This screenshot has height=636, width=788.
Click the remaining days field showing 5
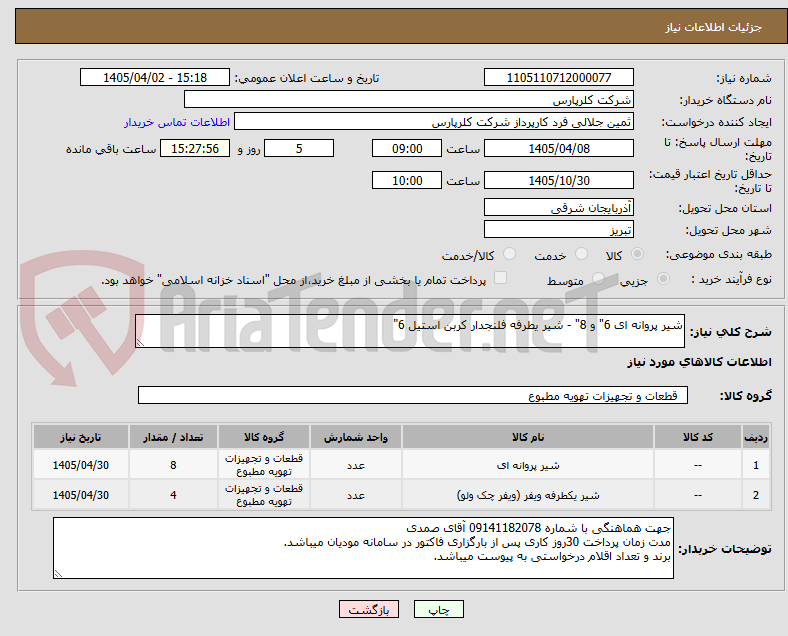point(299,149)
